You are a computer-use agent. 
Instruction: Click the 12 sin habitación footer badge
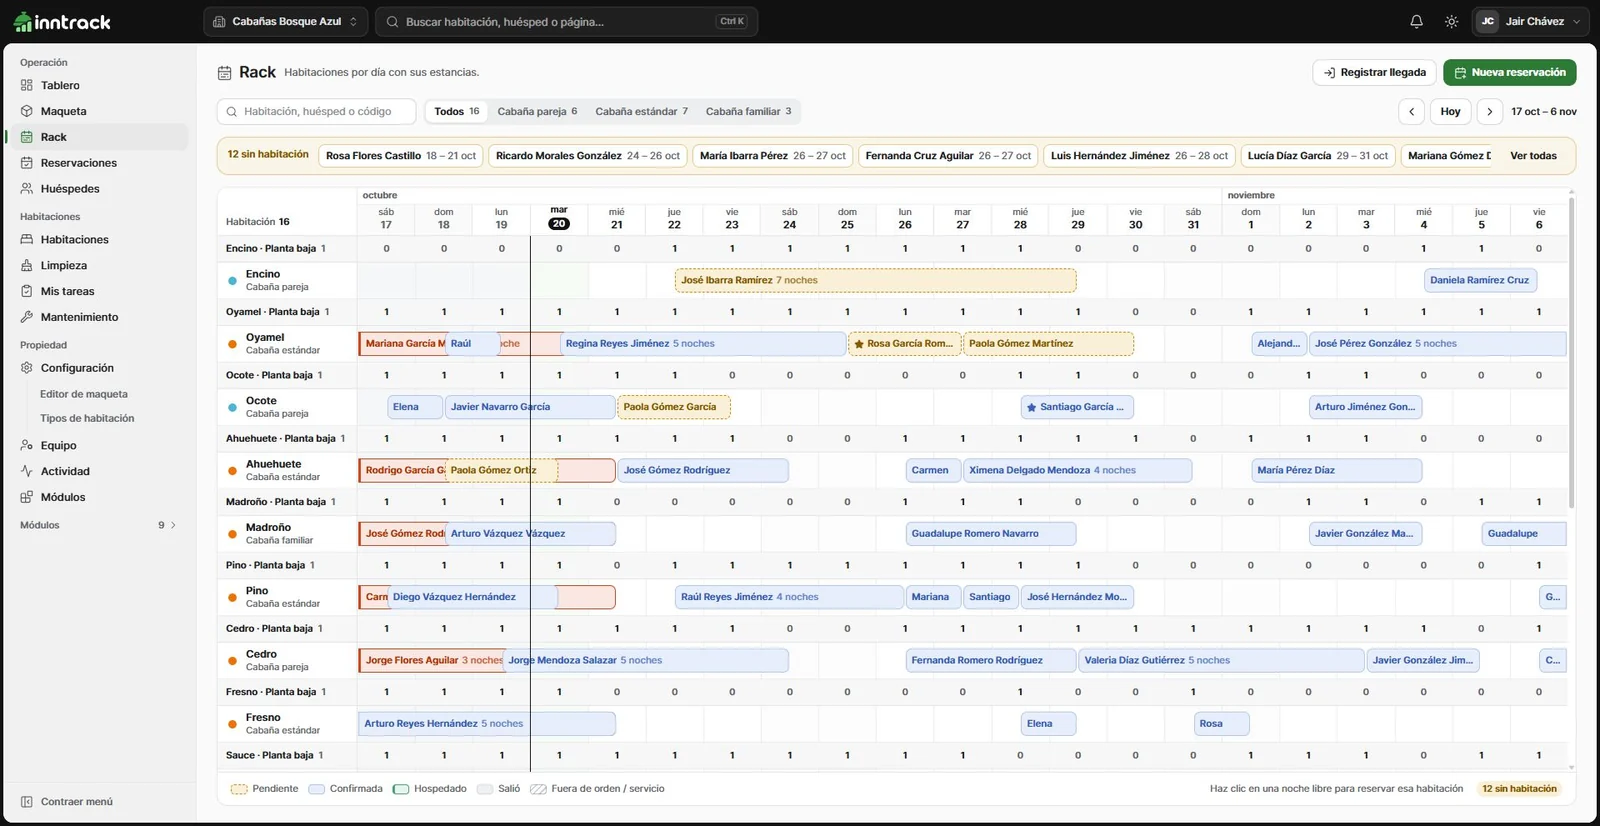coord(1519,789)
